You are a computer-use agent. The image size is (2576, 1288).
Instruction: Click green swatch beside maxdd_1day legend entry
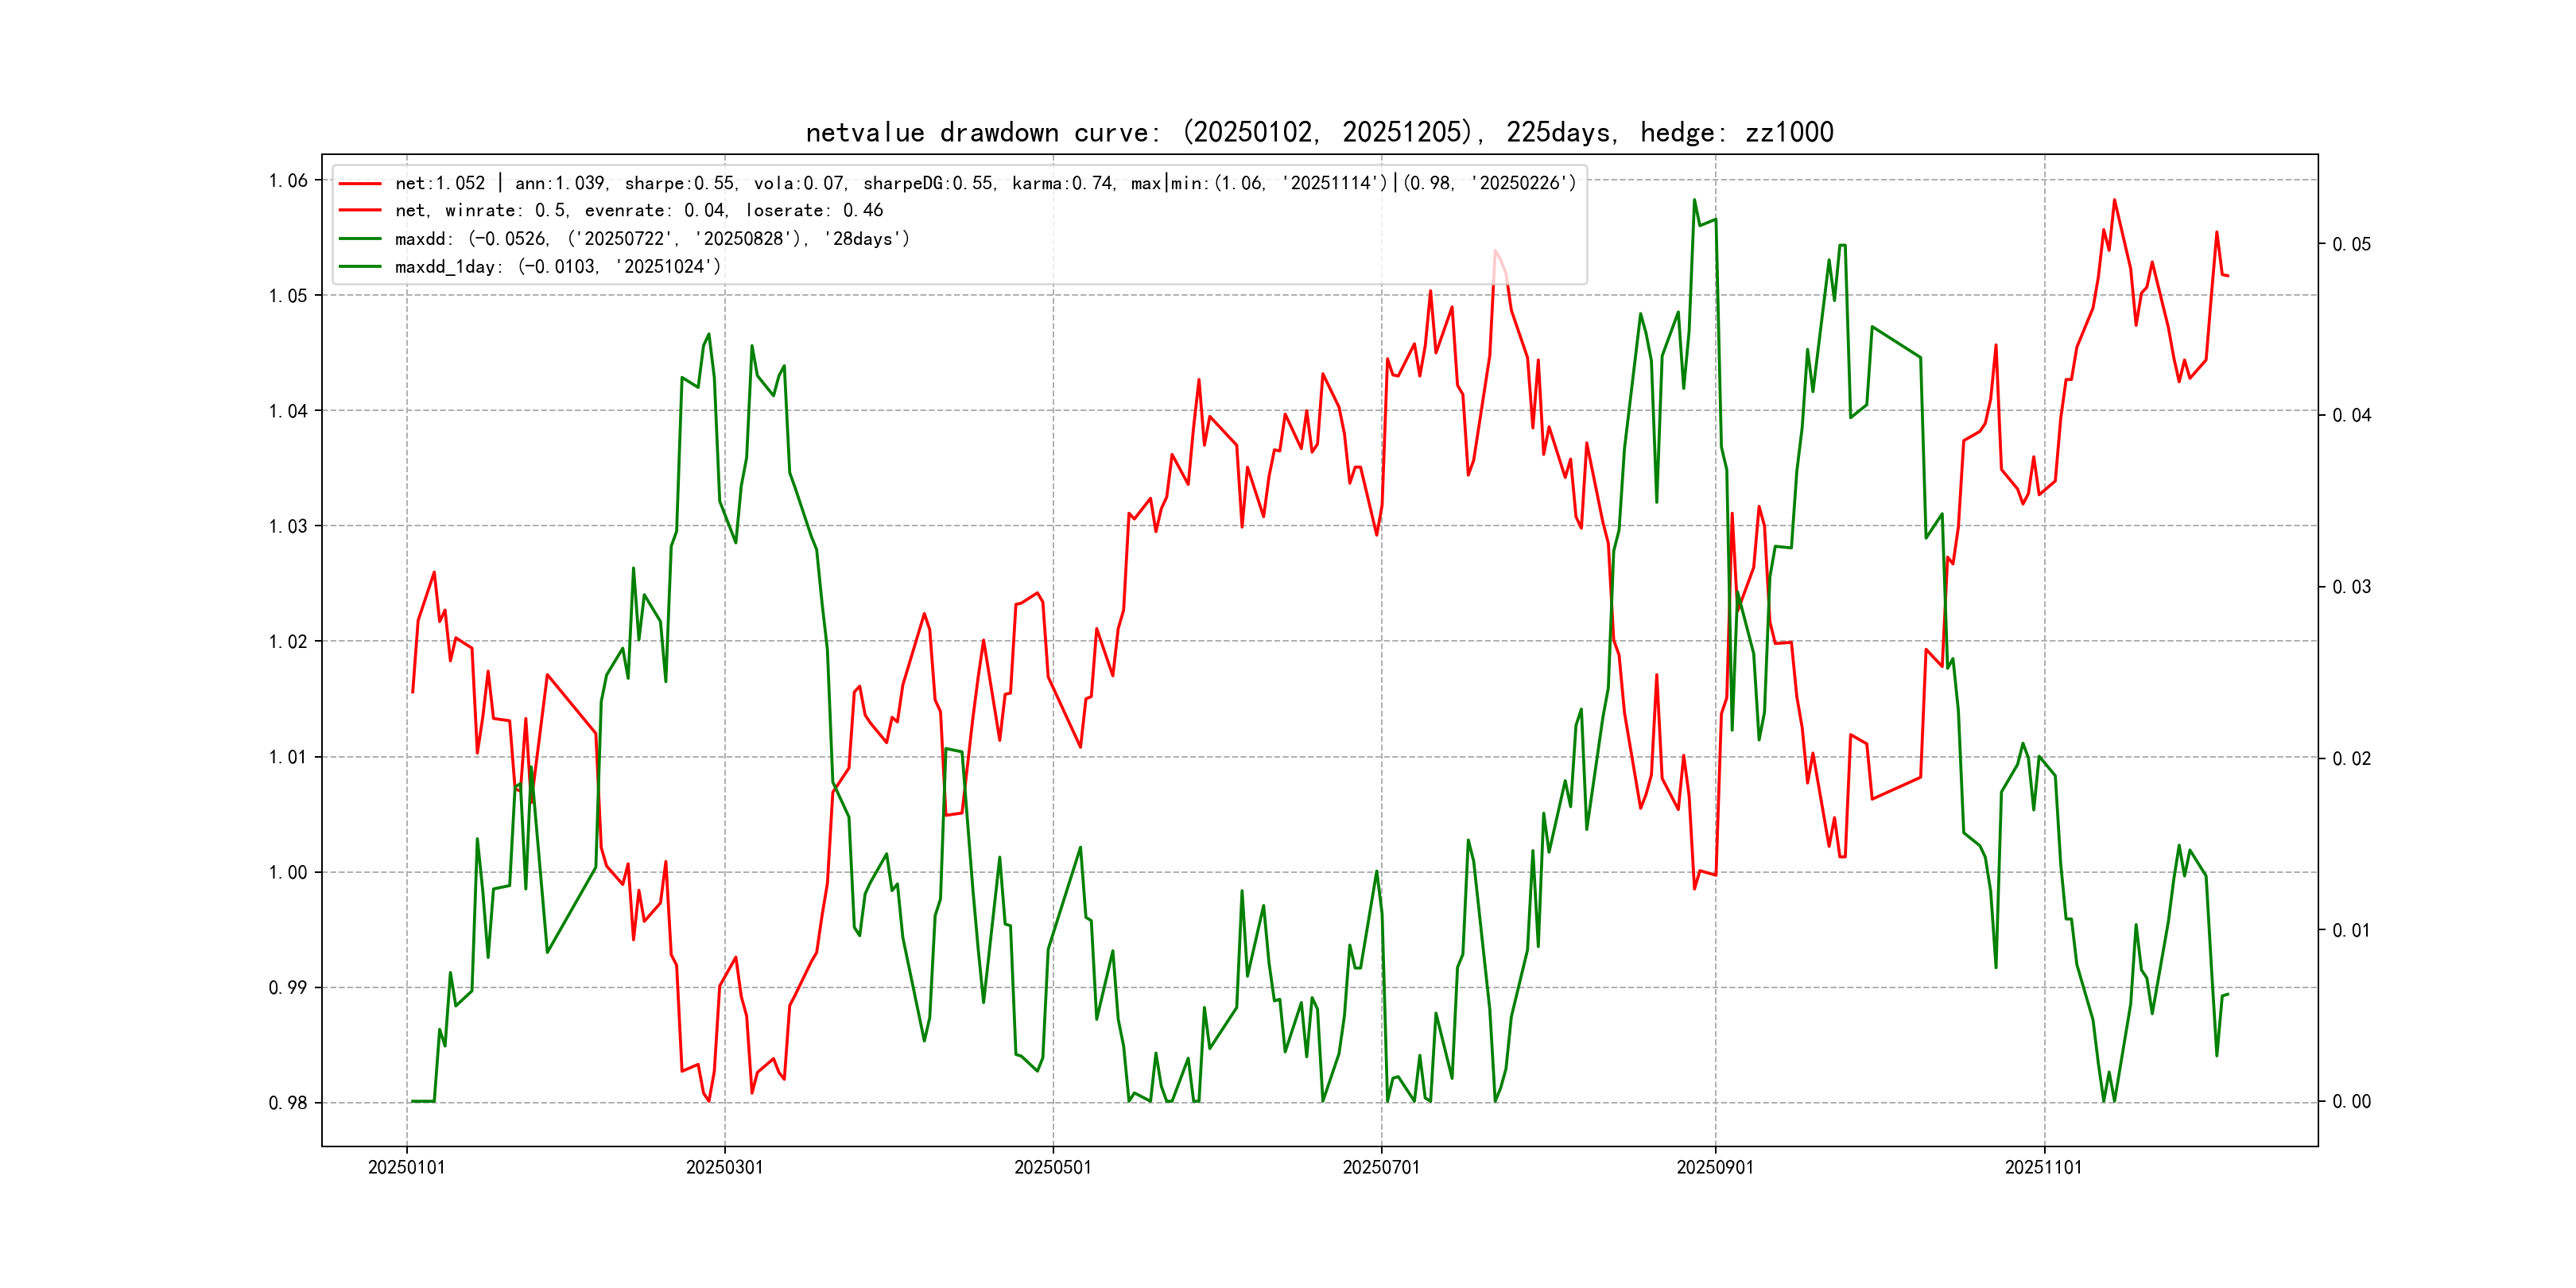click(x=360, y=267)
